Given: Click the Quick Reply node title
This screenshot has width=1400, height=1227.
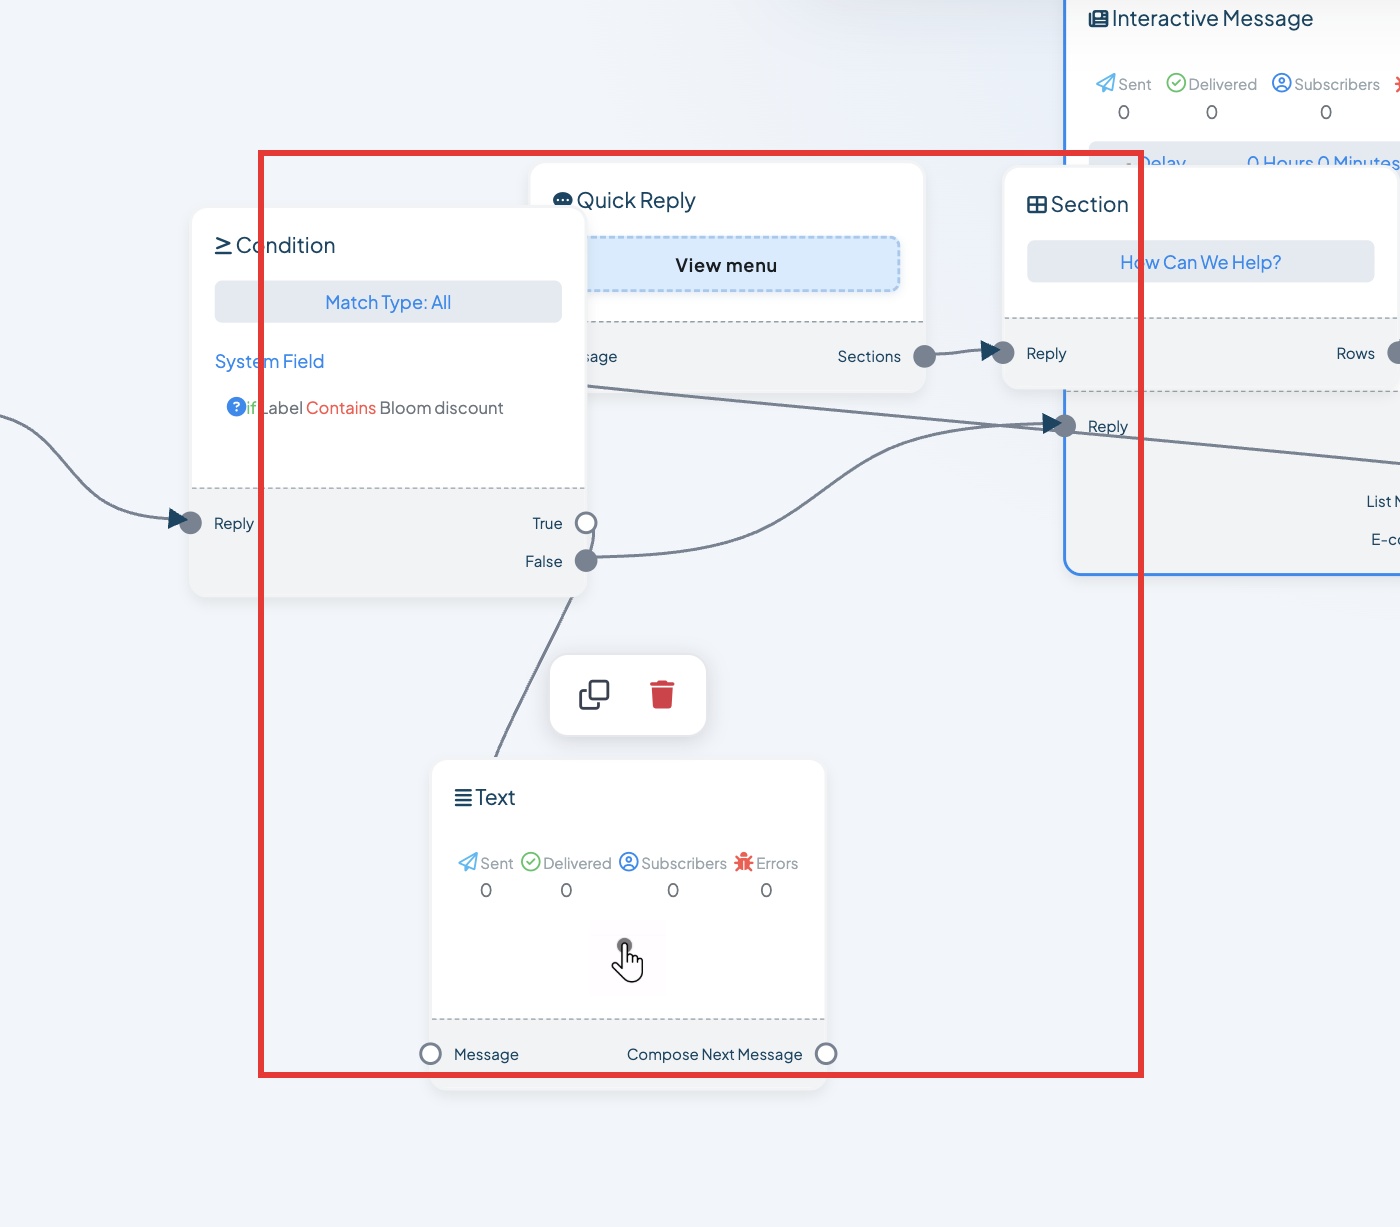Looking at the screenshot, I should [636, 201].
